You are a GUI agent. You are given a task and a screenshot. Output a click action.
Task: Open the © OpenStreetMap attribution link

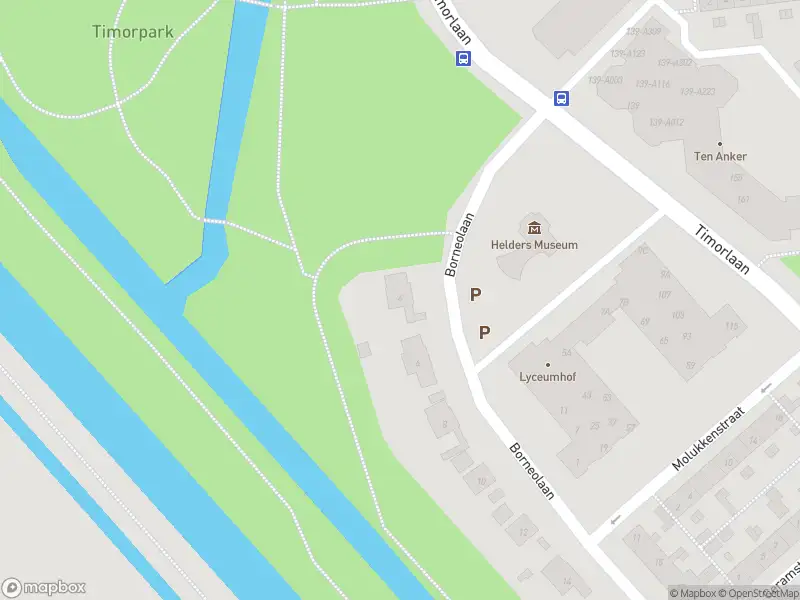[759, 593]
